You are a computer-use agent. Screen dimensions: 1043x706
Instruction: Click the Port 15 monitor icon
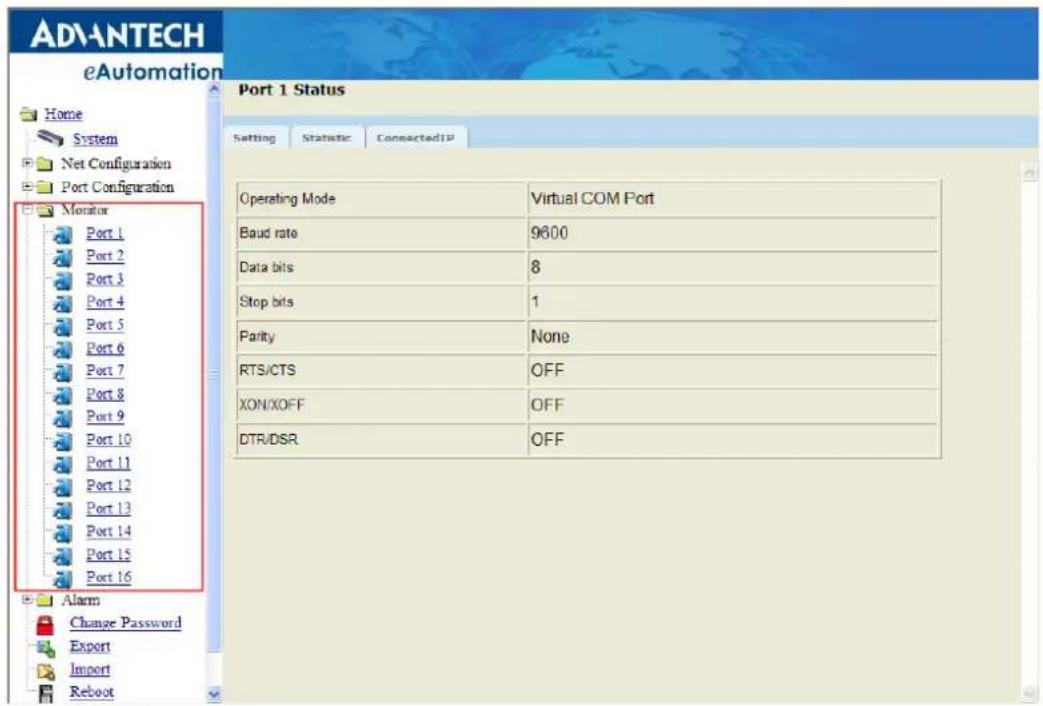[x=63, y=556]
